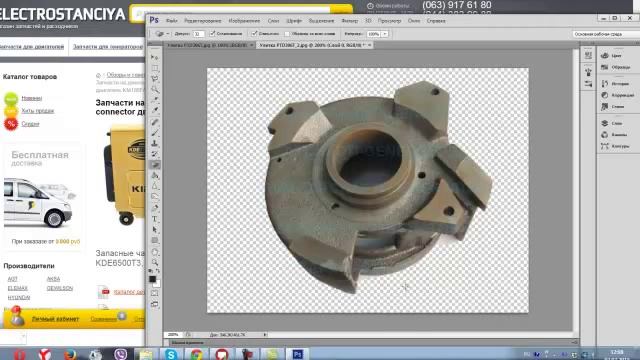Screen dimensions: 640x360
Task: Open the Фильтр menu
Action: click(349, 20)
